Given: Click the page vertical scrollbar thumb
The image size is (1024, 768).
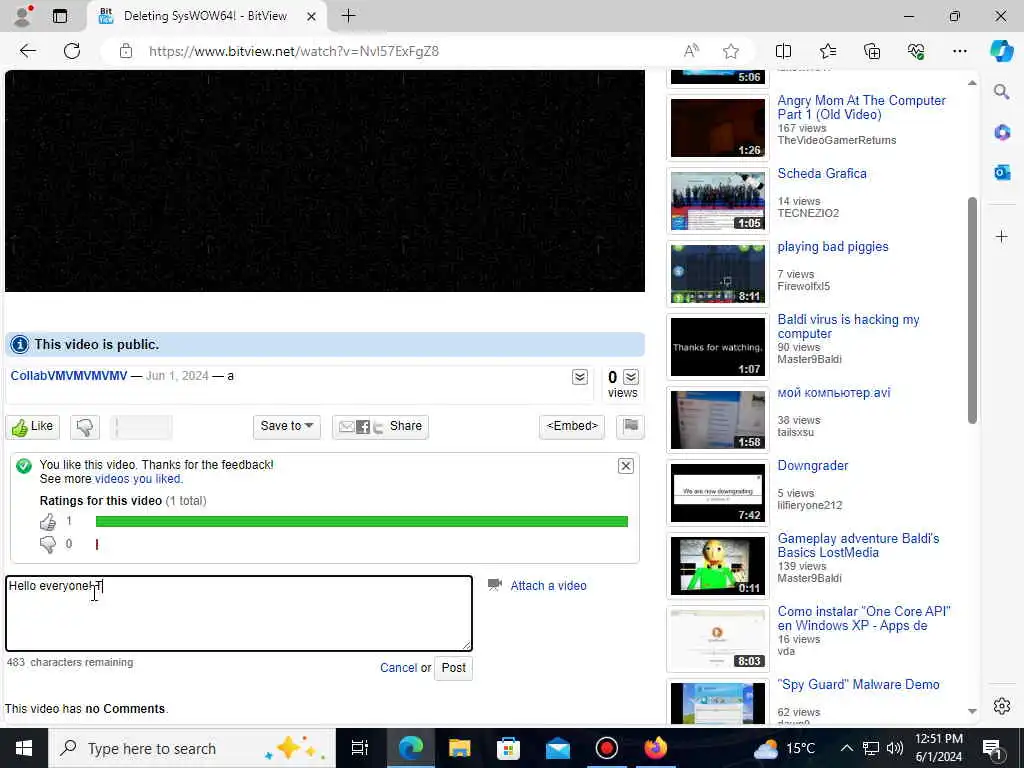Looking at the screenshot, I should click(972, 310).
